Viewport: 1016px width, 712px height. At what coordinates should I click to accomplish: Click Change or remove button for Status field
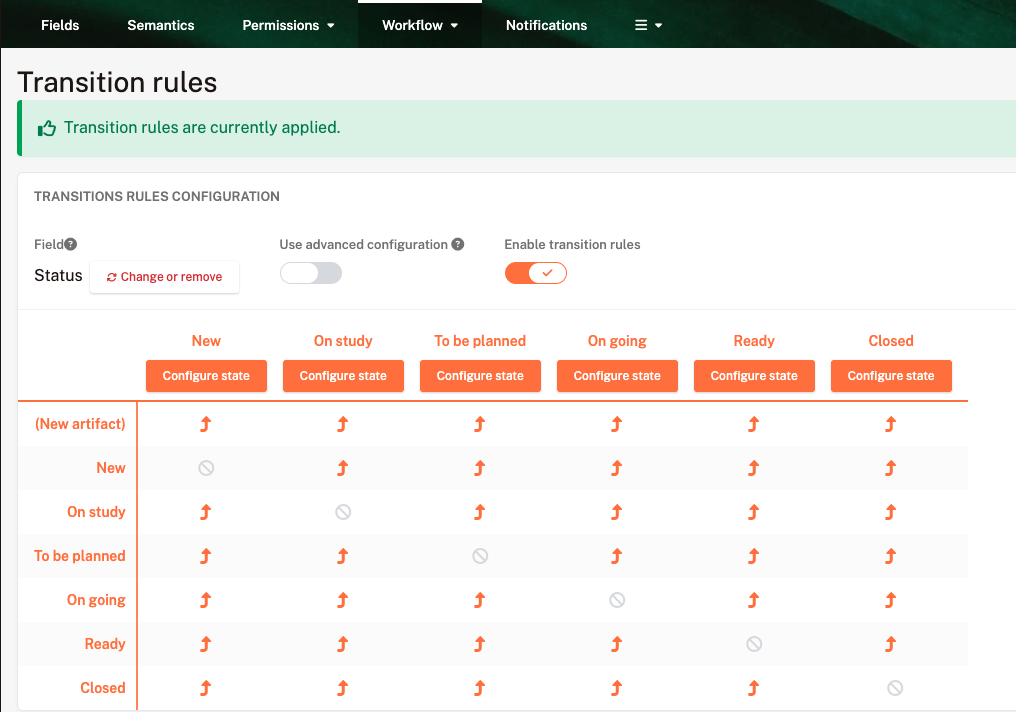click(165, 277)
